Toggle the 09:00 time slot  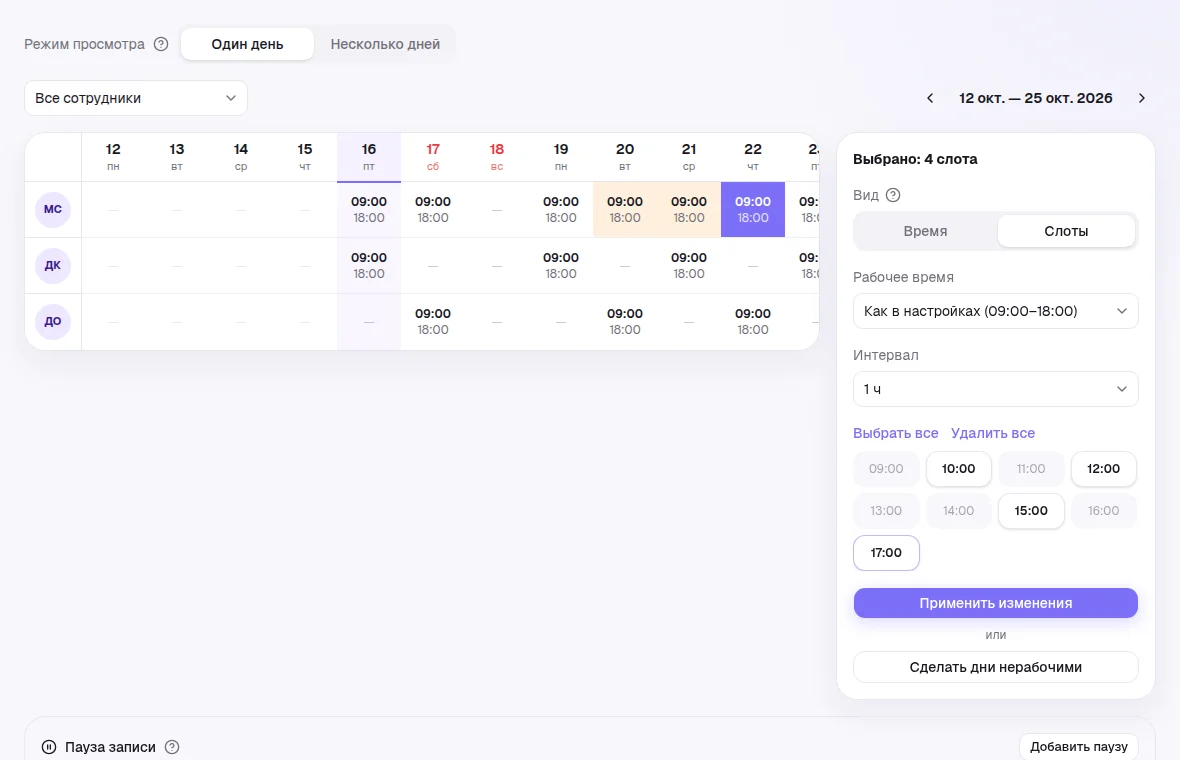click(x=886, y=469)
